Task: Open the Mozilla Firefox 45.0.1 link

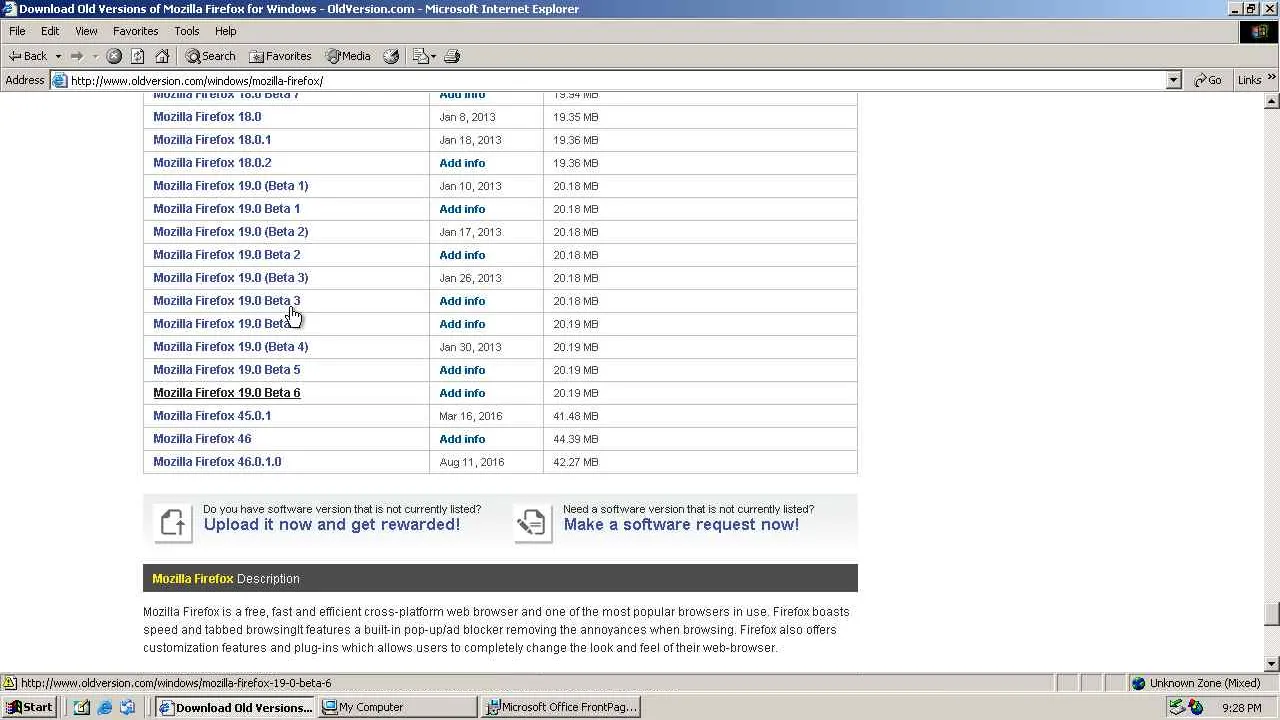Action: coord(212,416)
